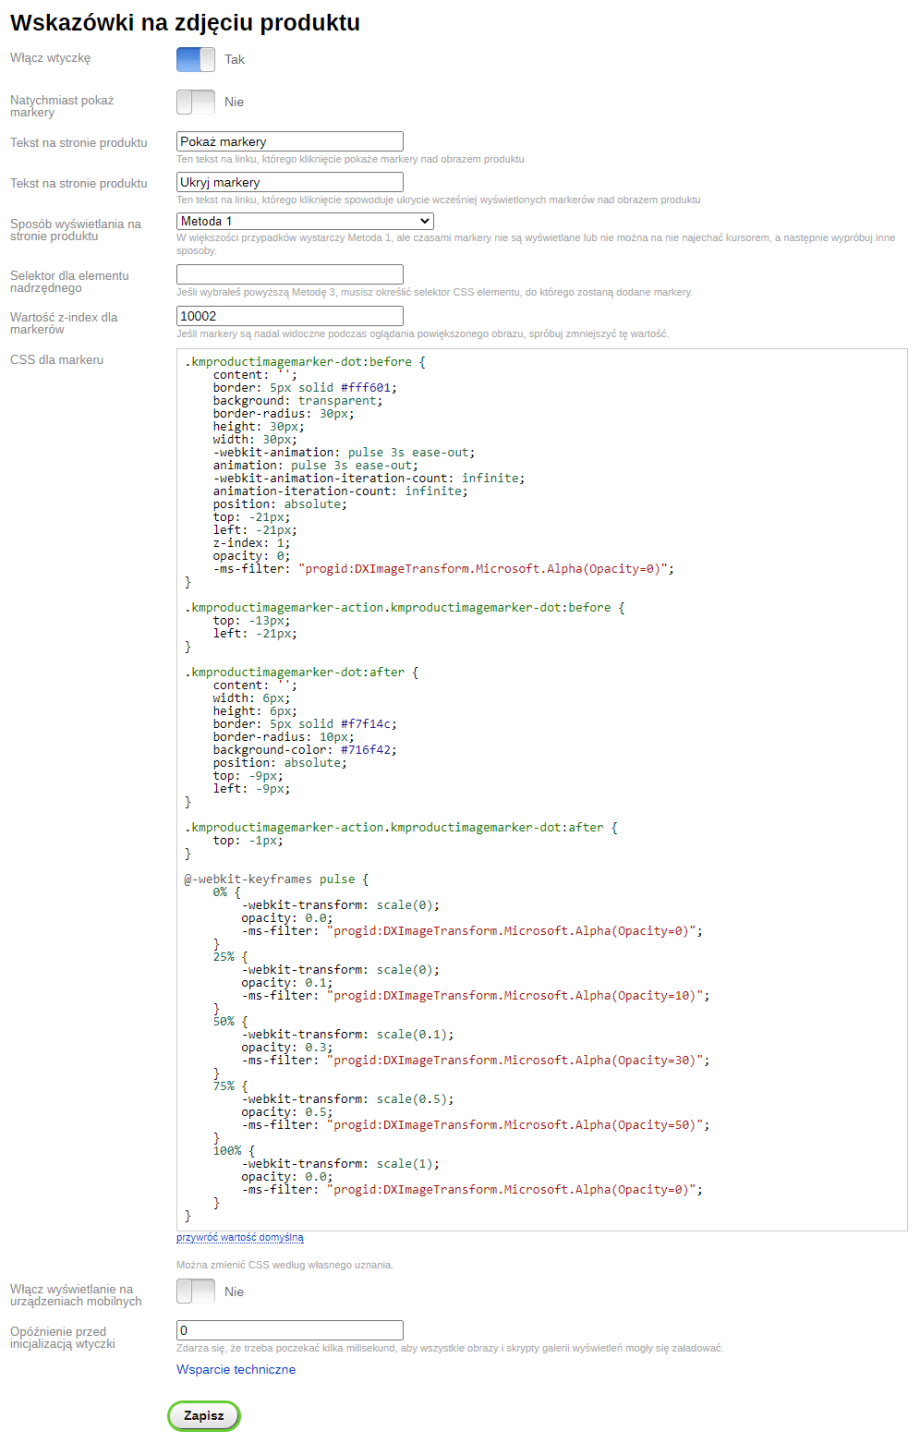Click the initialization delay field showing 0

pyautogui.click(x=289, y=1330)
